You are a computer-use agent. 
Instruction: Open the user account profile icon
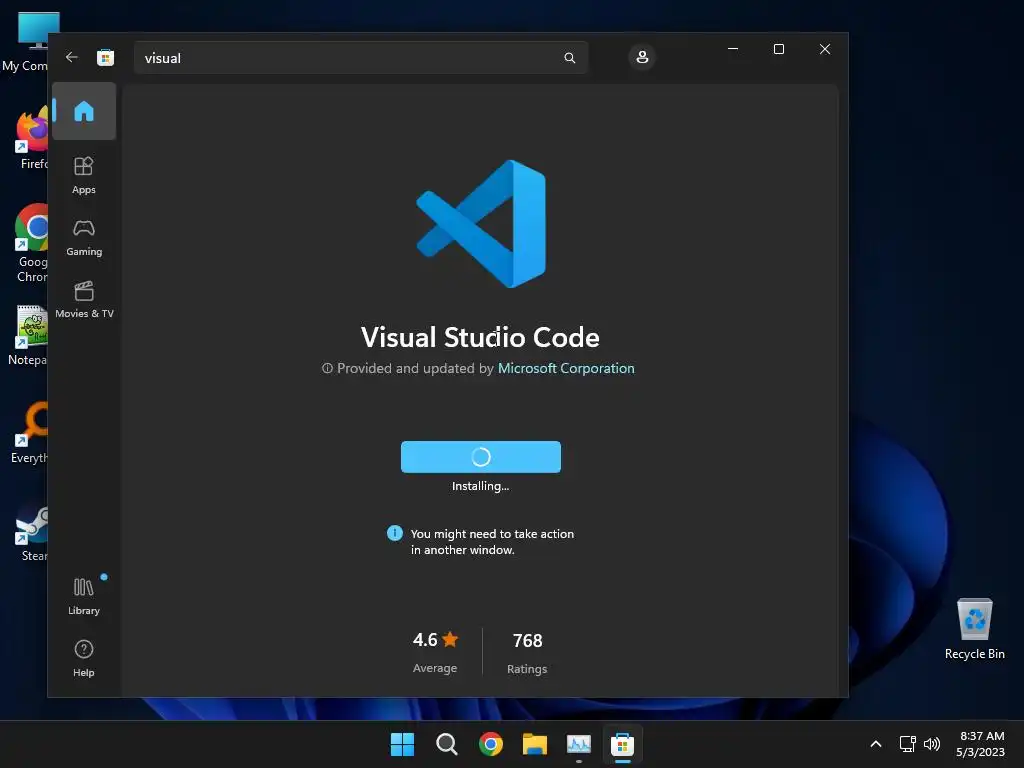click(642, 57)
